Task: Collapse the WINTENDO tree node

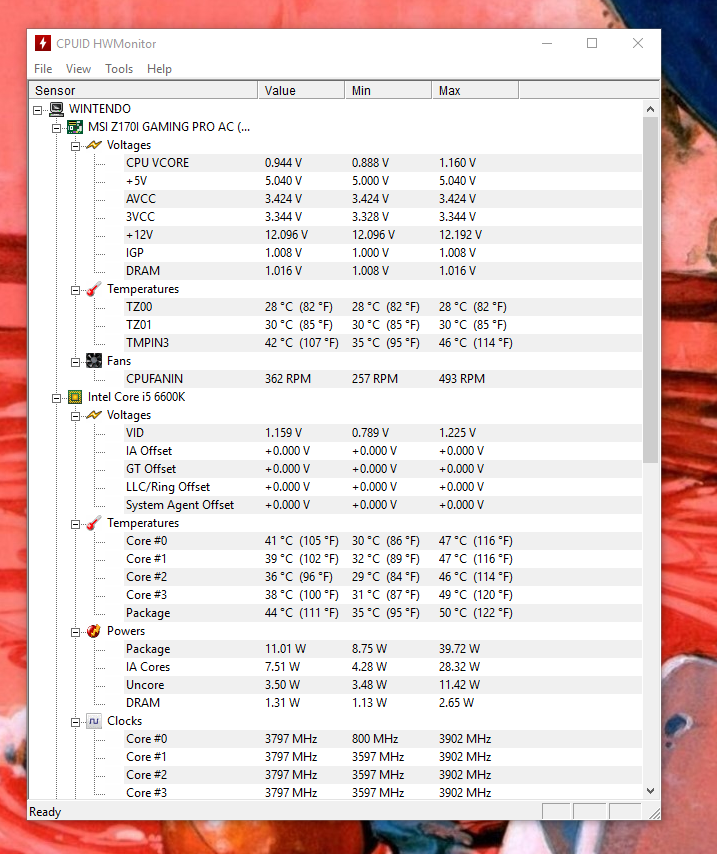Action: [x=37, y=110]
